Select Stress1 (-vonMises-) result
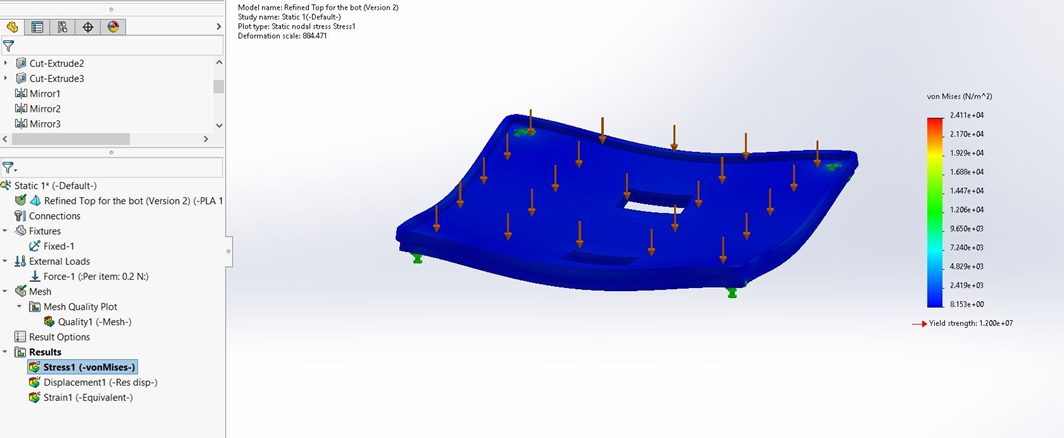The height and width of the screenshot is (438, 1064). [x=90, y=367]
